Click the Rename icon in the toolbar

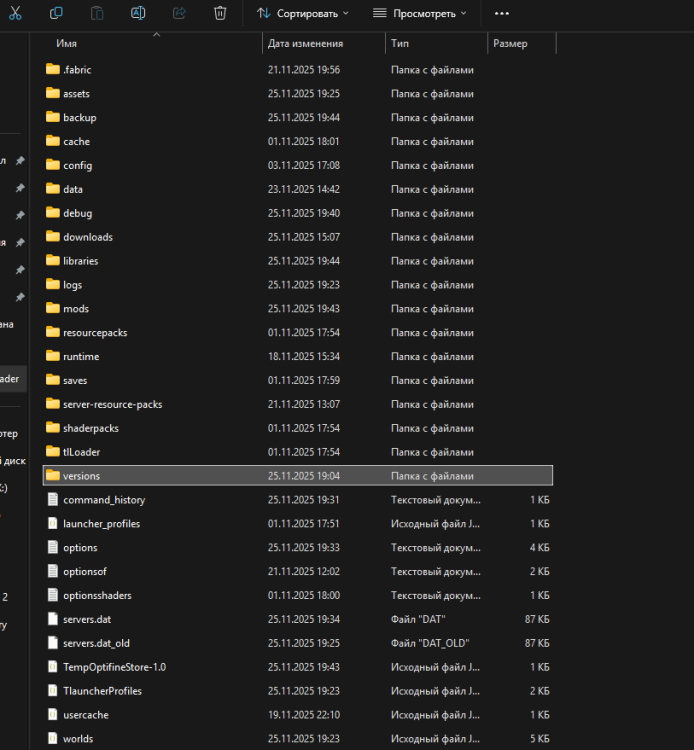(x=138, y=13)
